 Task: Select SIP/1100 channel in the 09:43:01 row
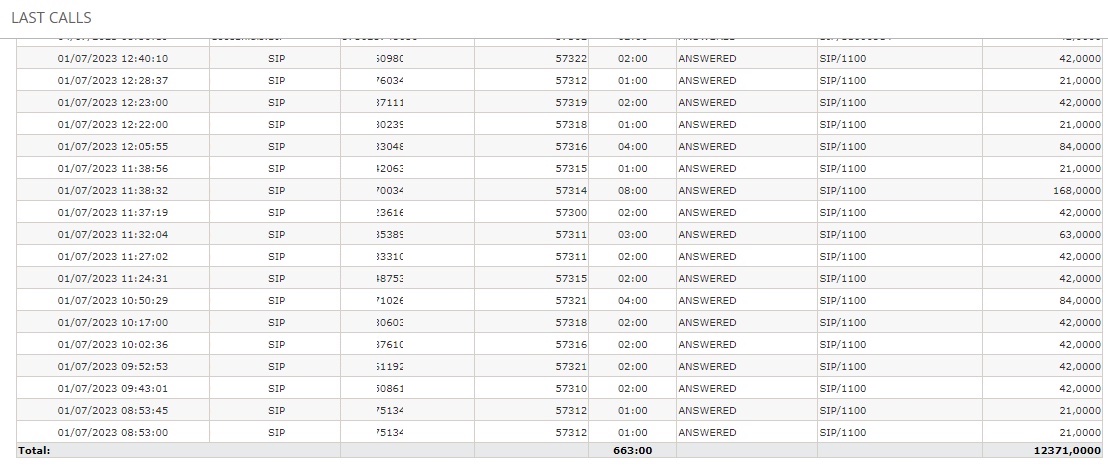[x=842, y=388]
